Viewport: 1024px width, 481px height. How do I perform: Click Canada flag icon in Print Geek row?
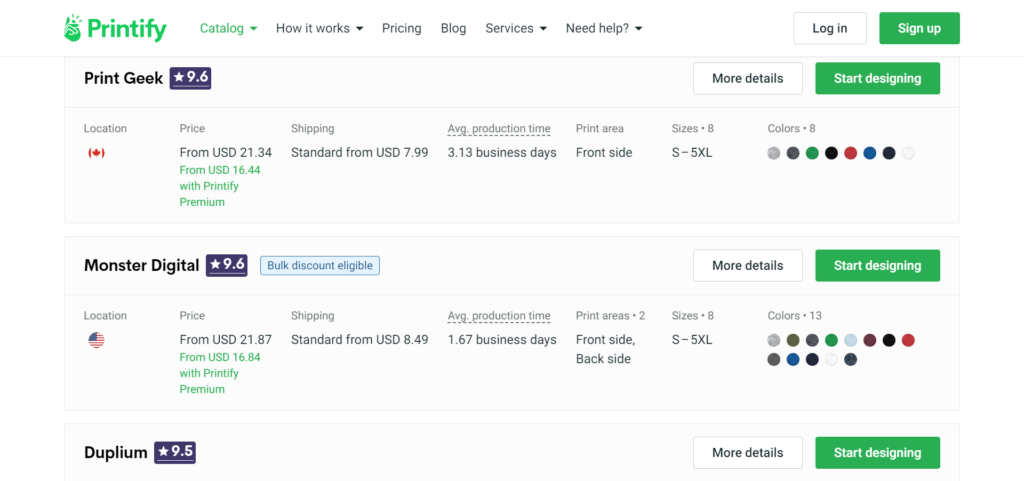pos(97,153)
